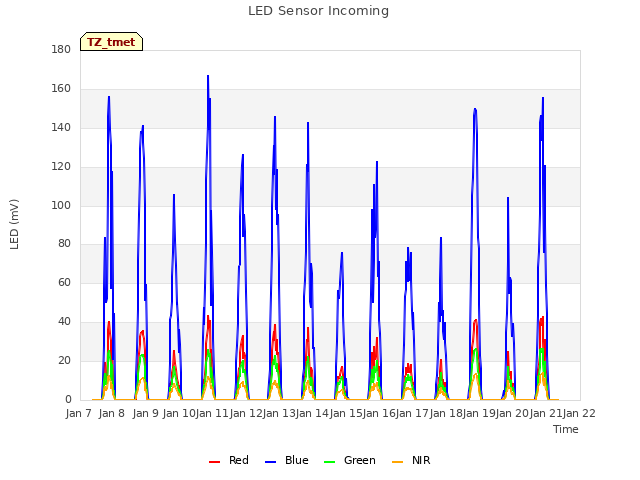The height and width of the screenshot is (480, 640).
Task: Click the chart title LED Sensor Incoming
Action: 318,11
